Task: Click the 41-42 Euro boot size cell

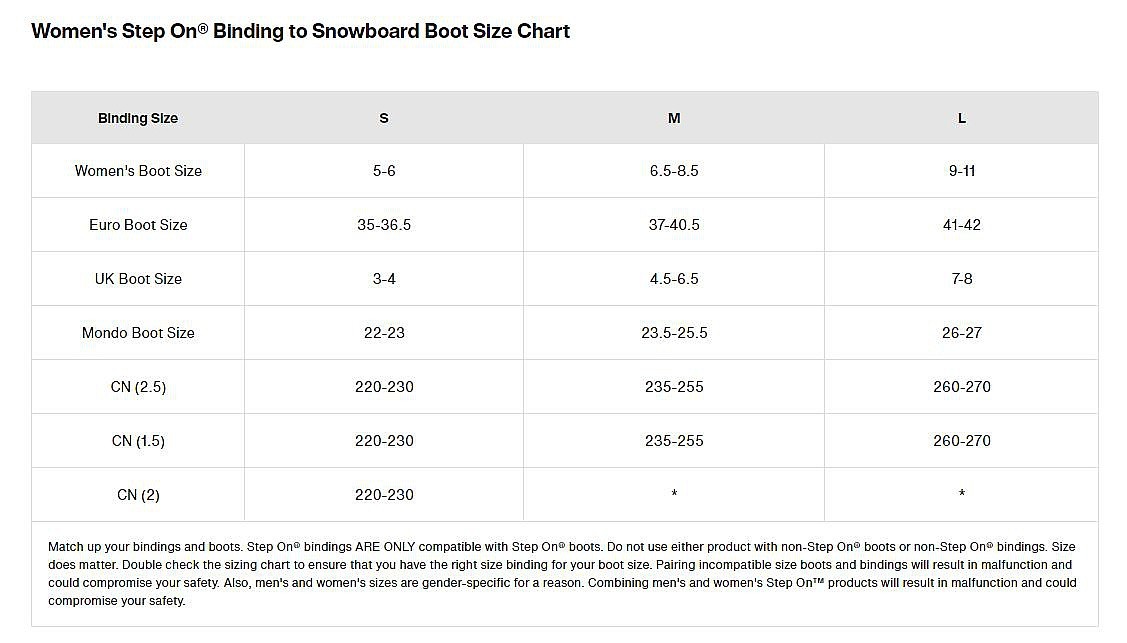Action: [962, 225]
